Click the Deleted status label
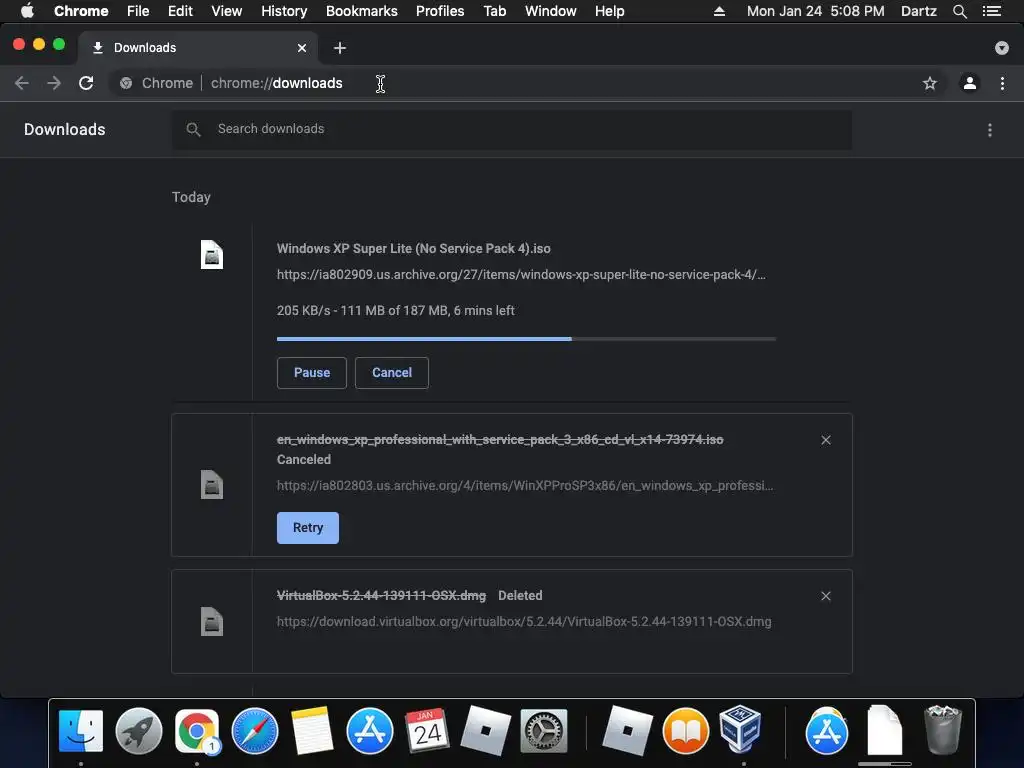 (x=520, y=596)
